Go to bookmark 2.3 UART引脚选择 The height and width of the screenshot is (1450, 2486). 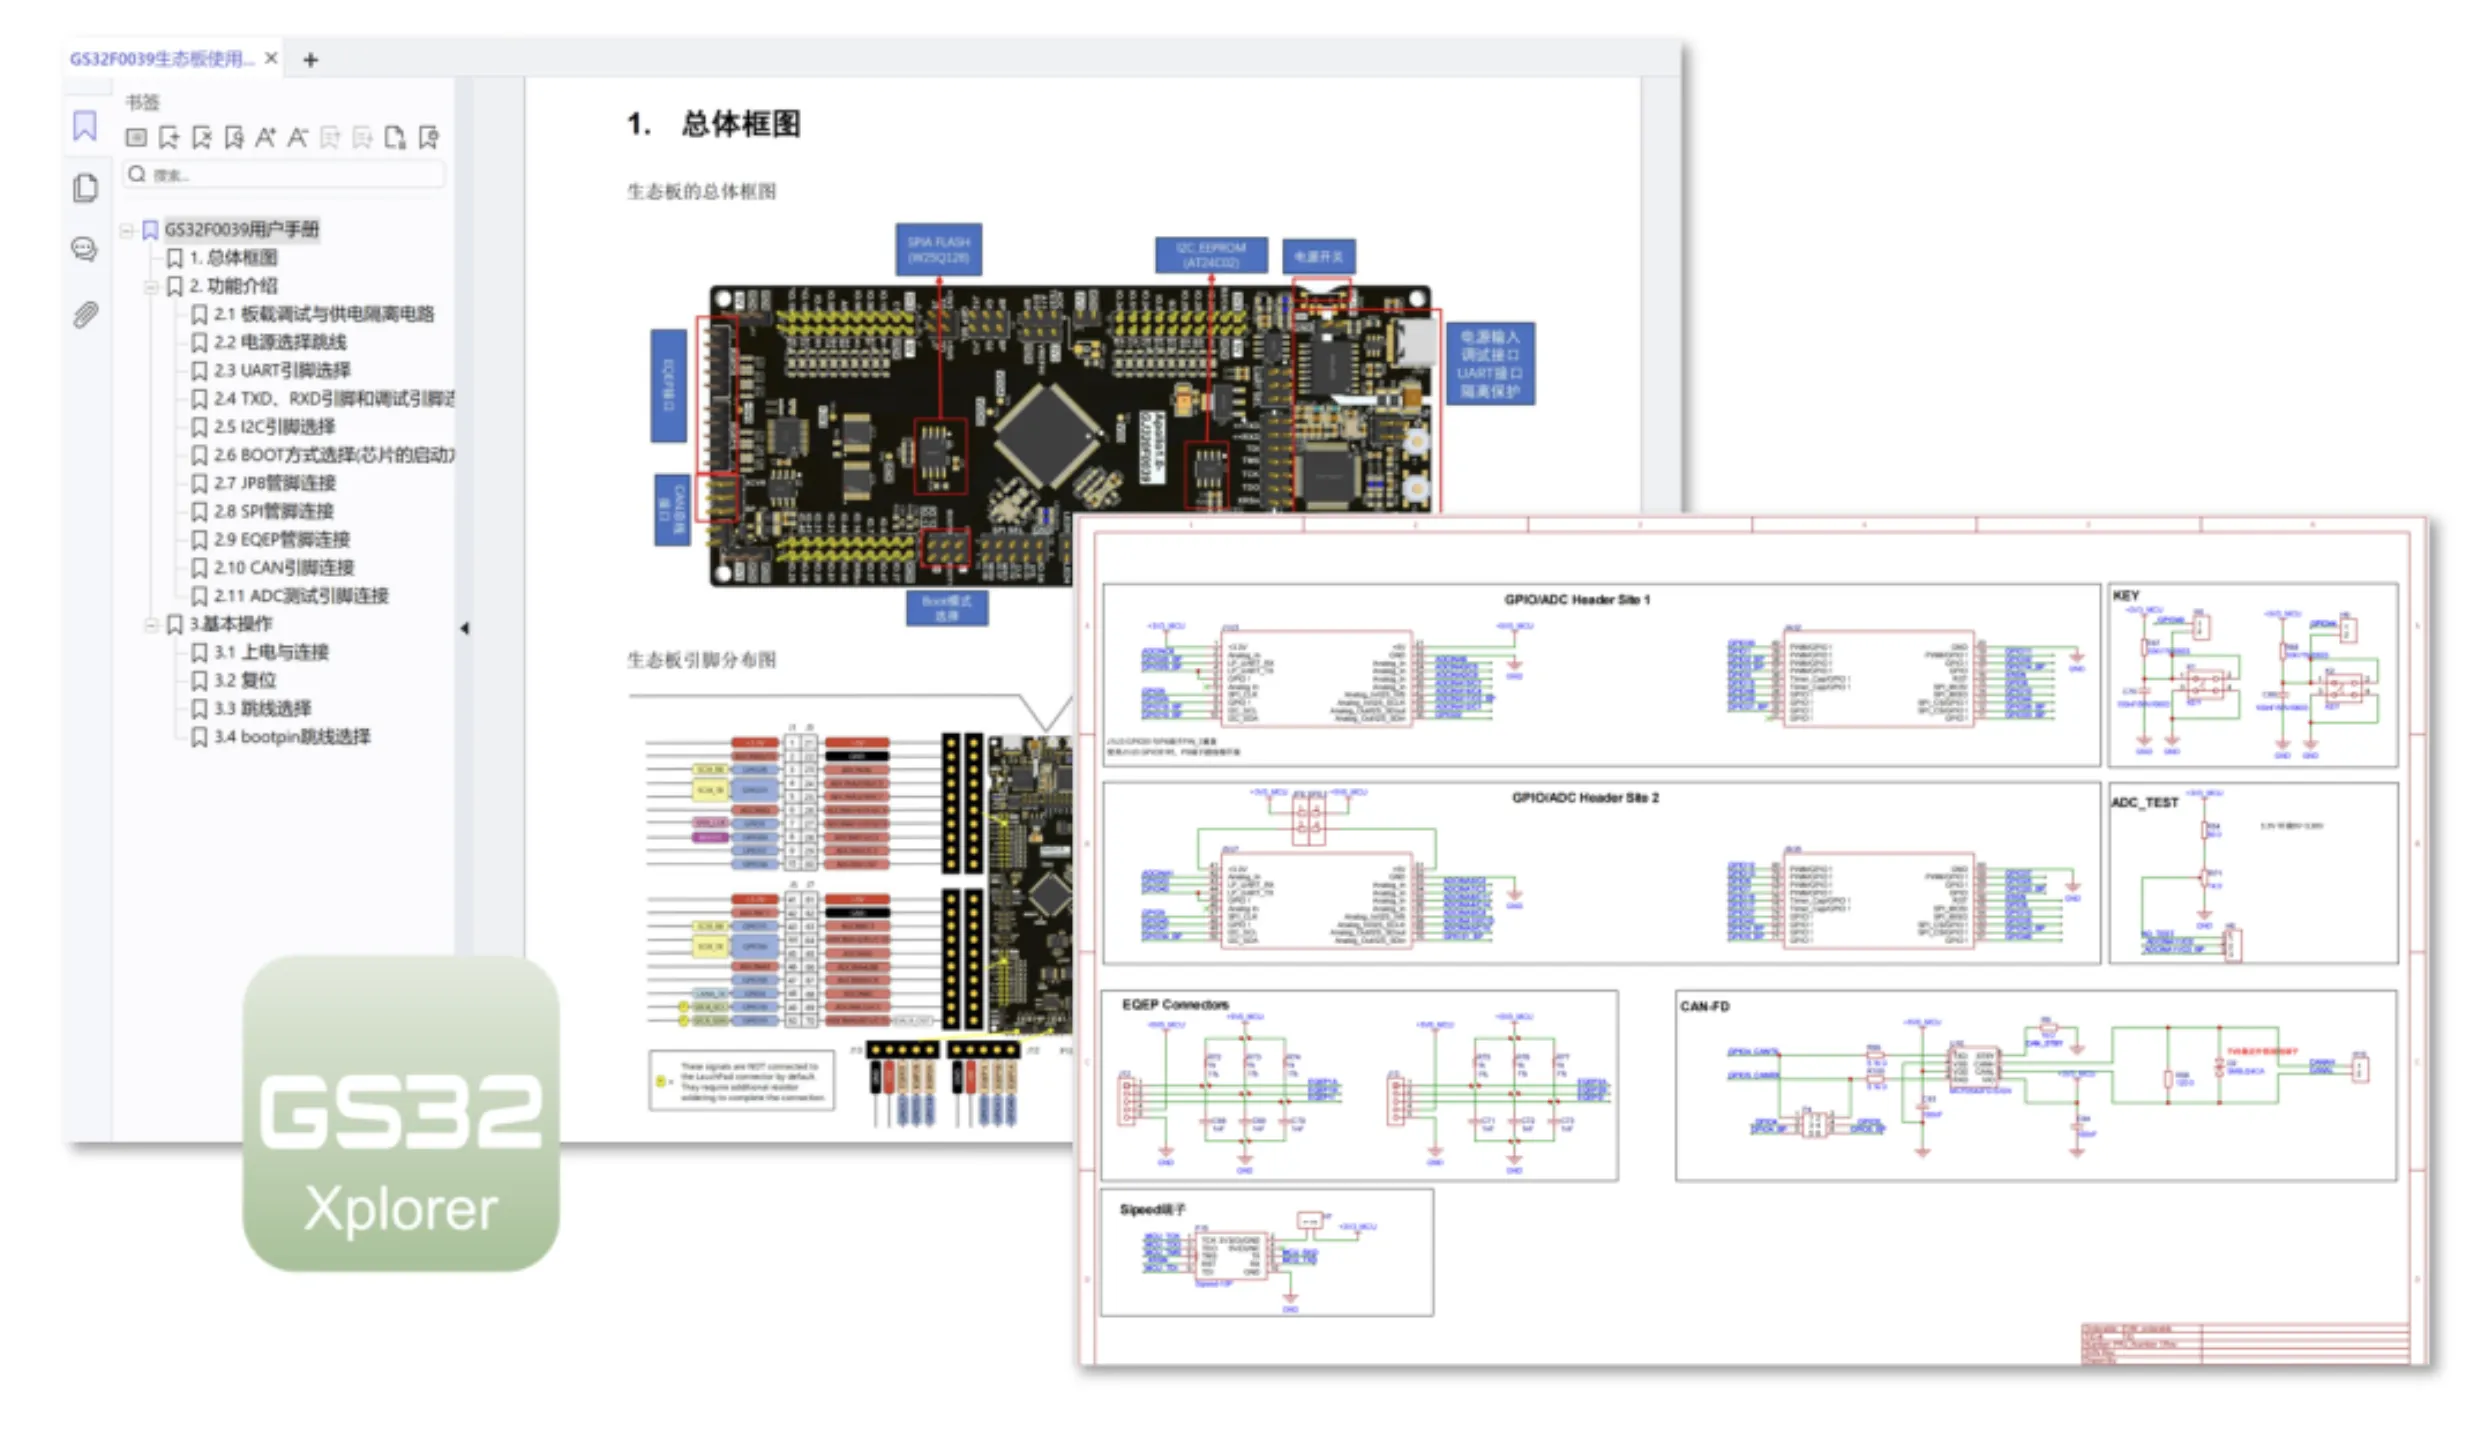point(282,370)
